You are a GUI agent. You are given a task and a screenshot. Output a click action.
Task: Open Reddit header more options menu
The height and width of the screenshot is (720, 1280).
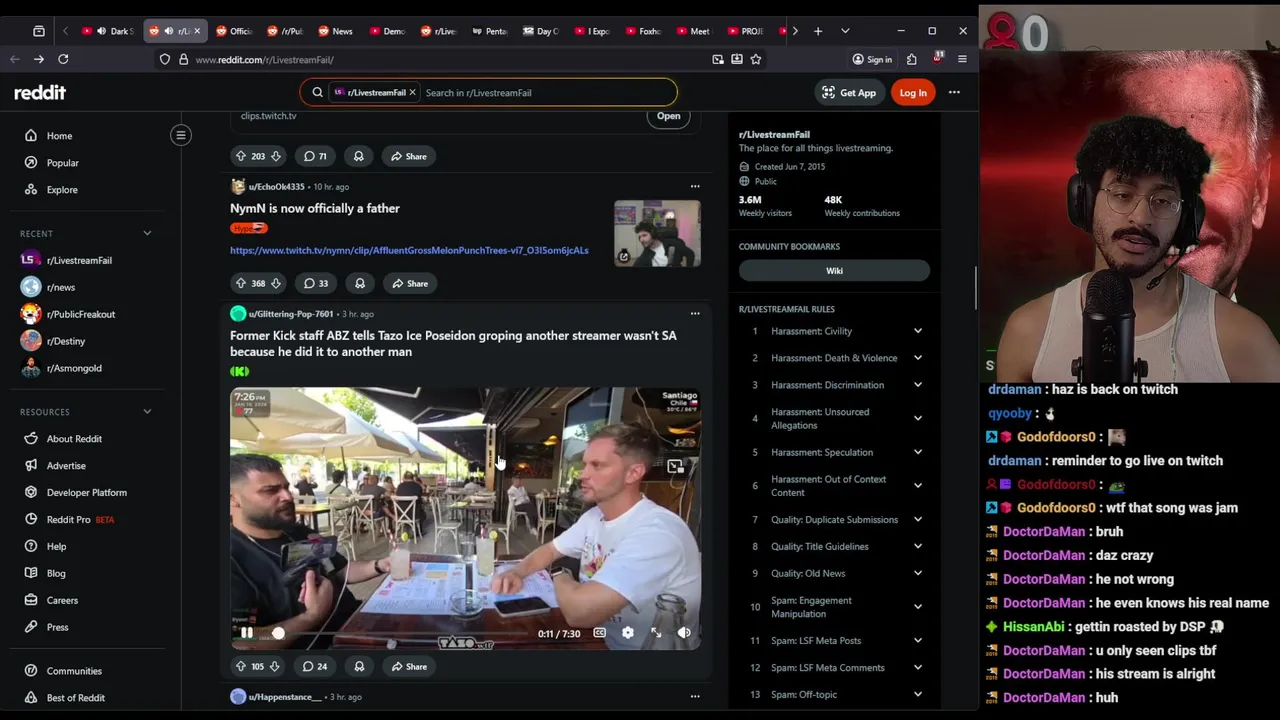pyautogui.click(x=954, y=92)
